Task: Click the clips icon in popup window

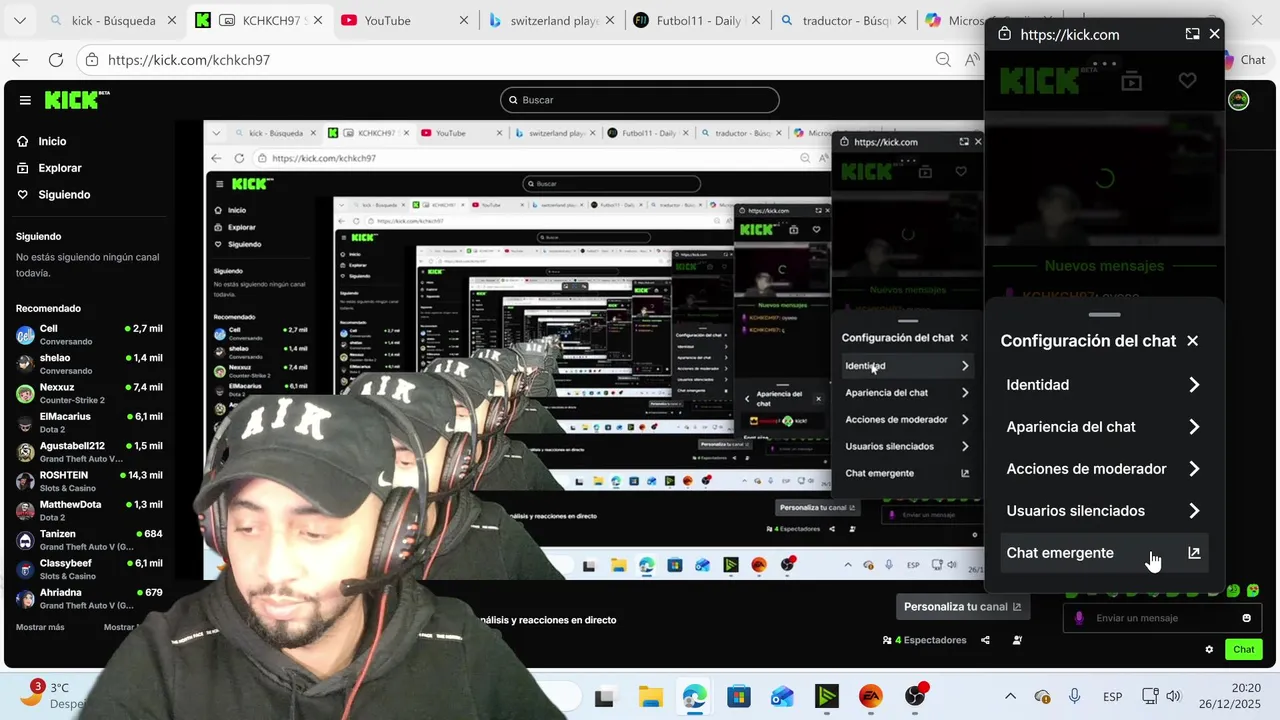Action: [1131, 81]
